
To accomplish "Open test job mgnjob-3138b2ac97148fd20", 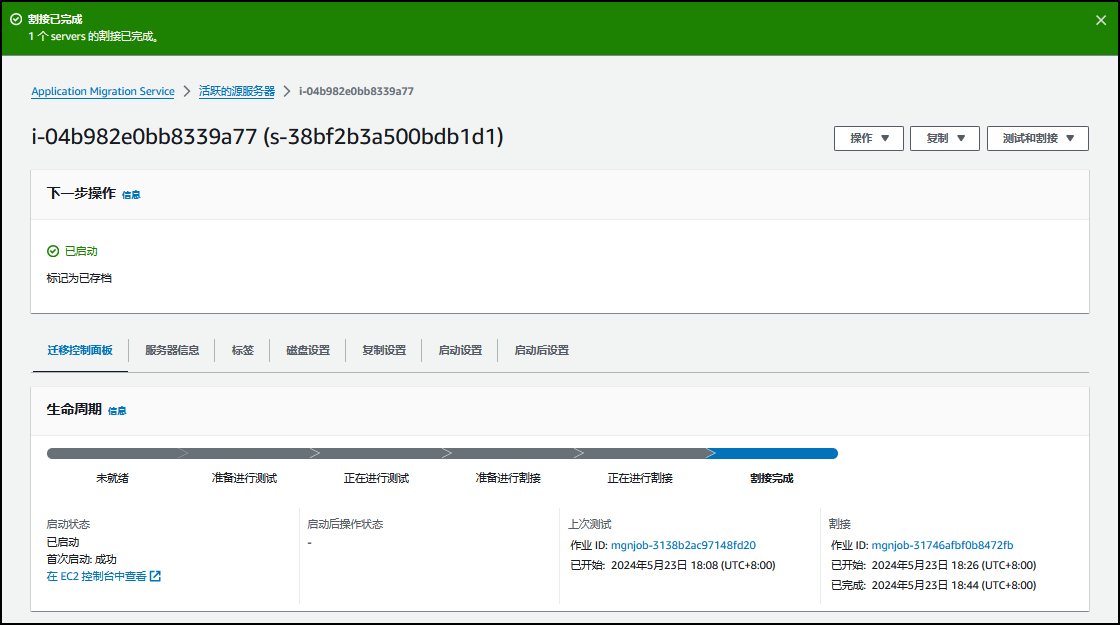I will 683,546.
